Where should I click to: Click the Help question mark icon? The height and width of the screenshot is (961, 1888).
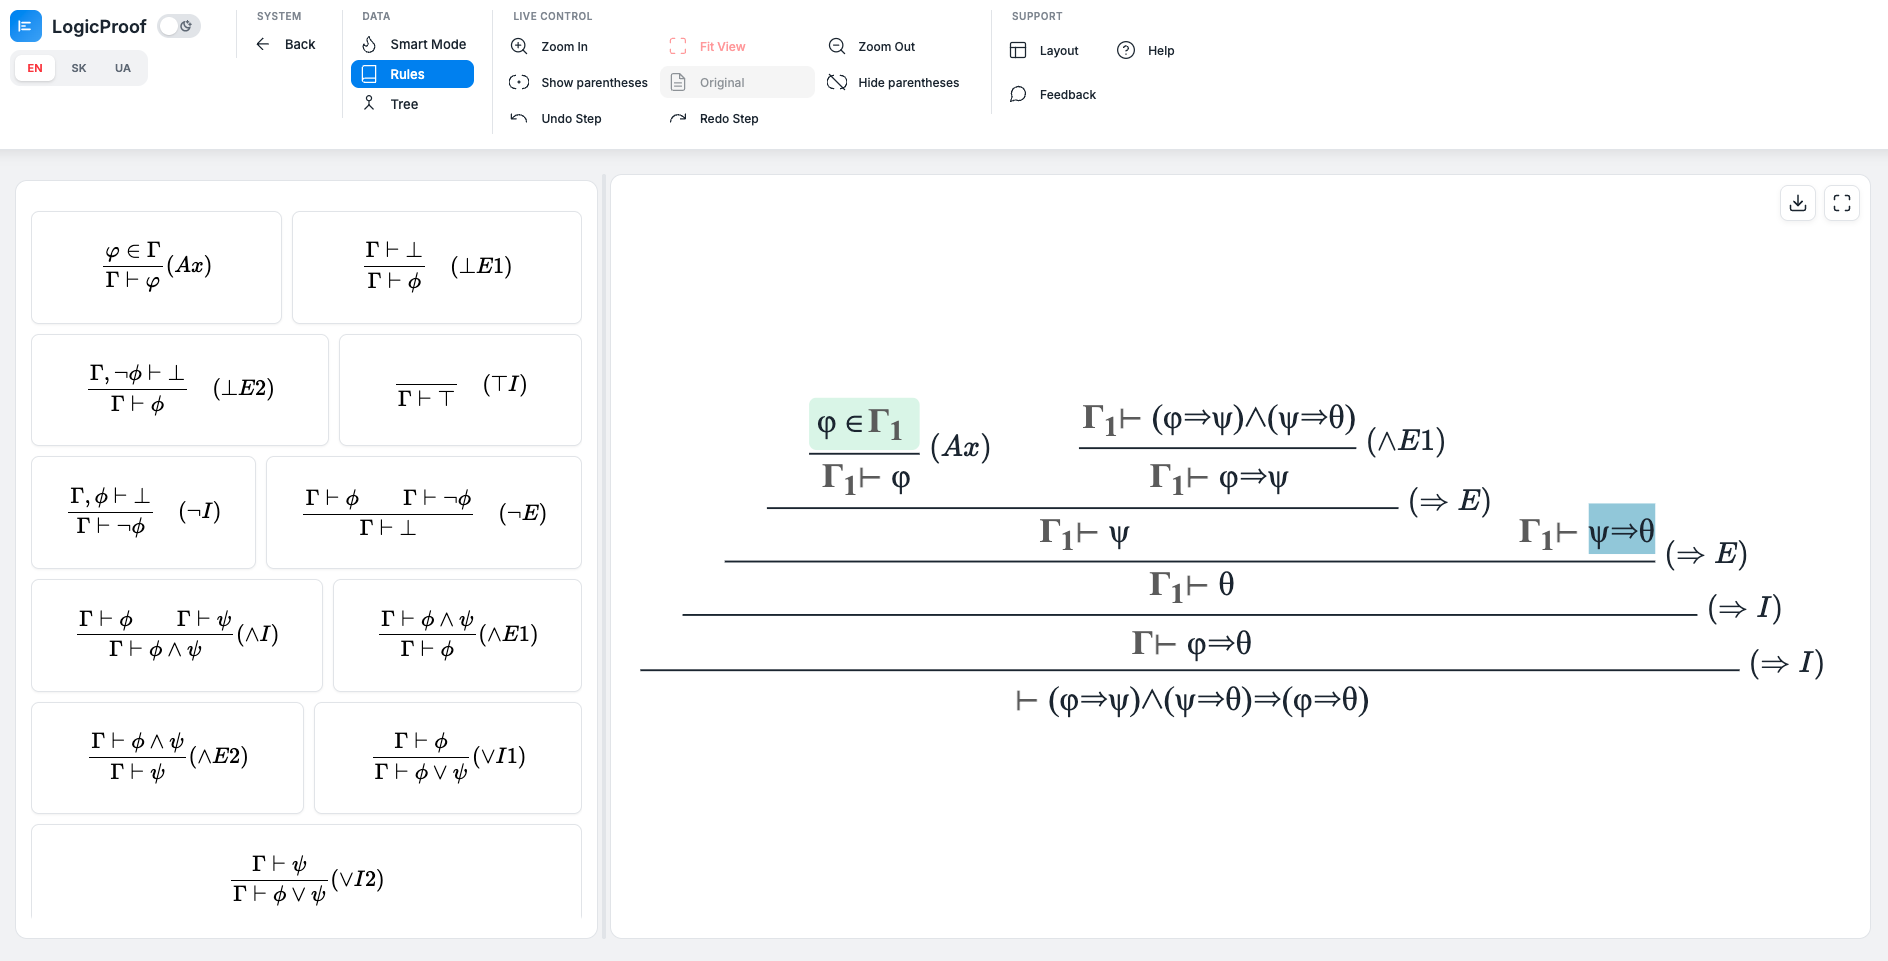tap(1126, 50)
